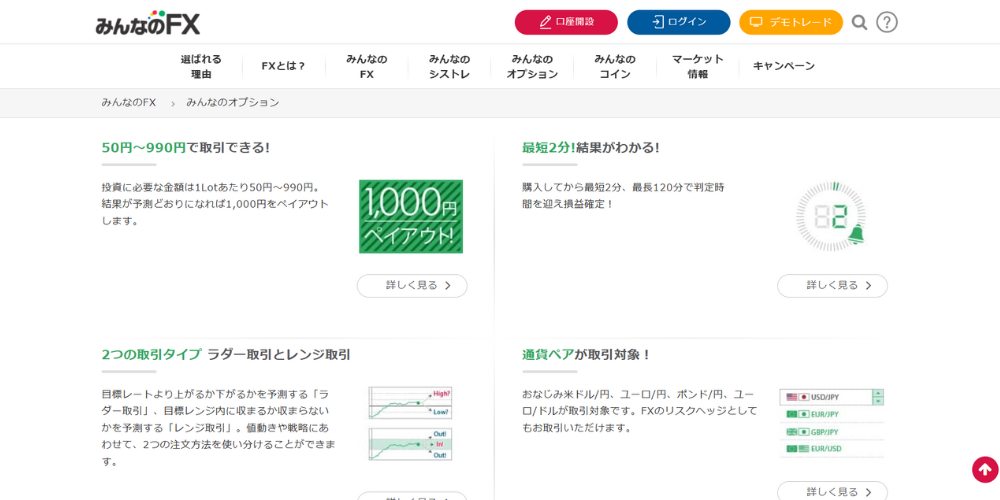The height and width of the screenshot is (500, 1000).
Task: Open the FXとは？ menu item
Action: click(x=284, y=66)
